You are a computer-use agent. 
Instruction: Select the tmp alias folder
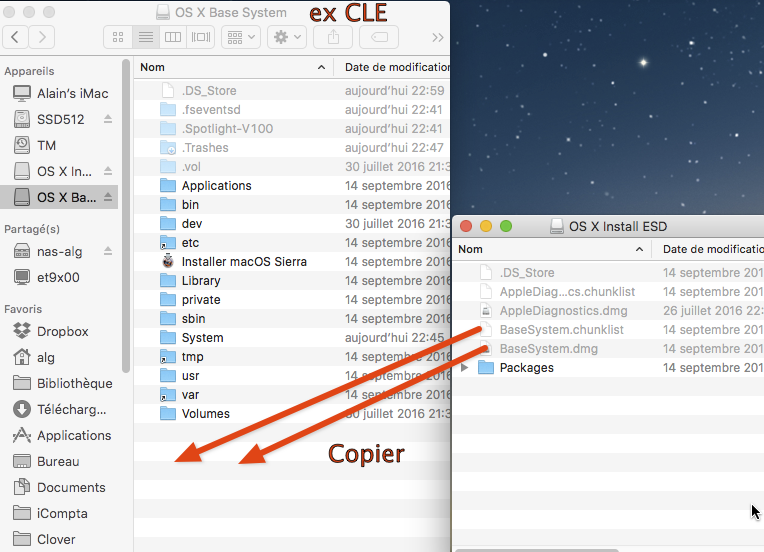[292, 357]
